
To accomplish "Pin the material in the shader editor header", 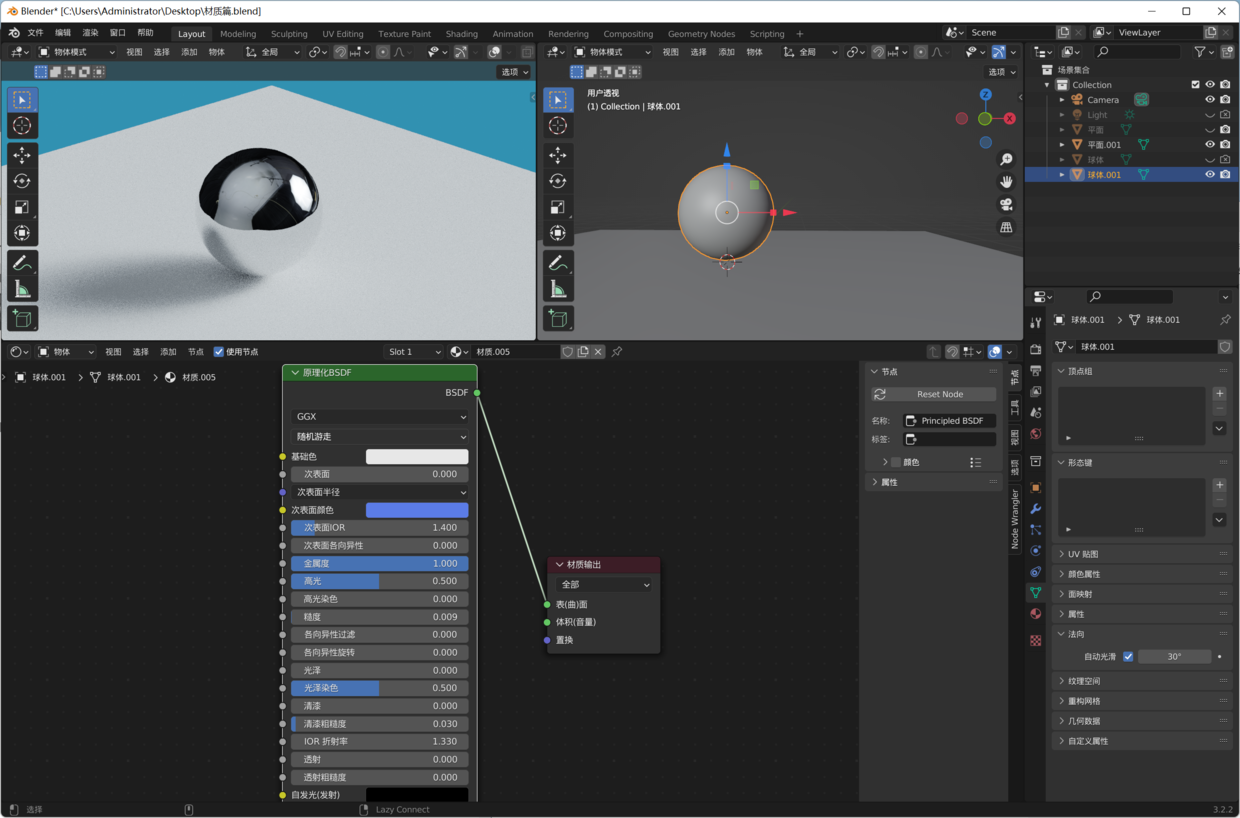I will pos(617,351).
